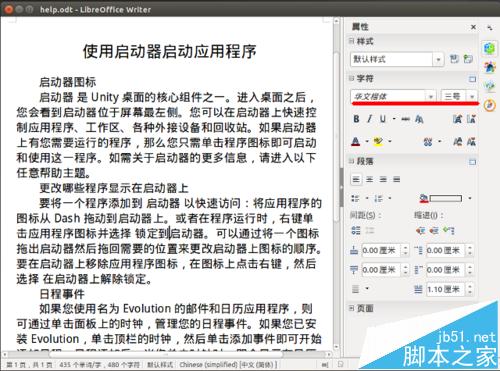The image size is (500, 371).
Task: Click the word count in status bar
Action: click(x=100, y=365)
